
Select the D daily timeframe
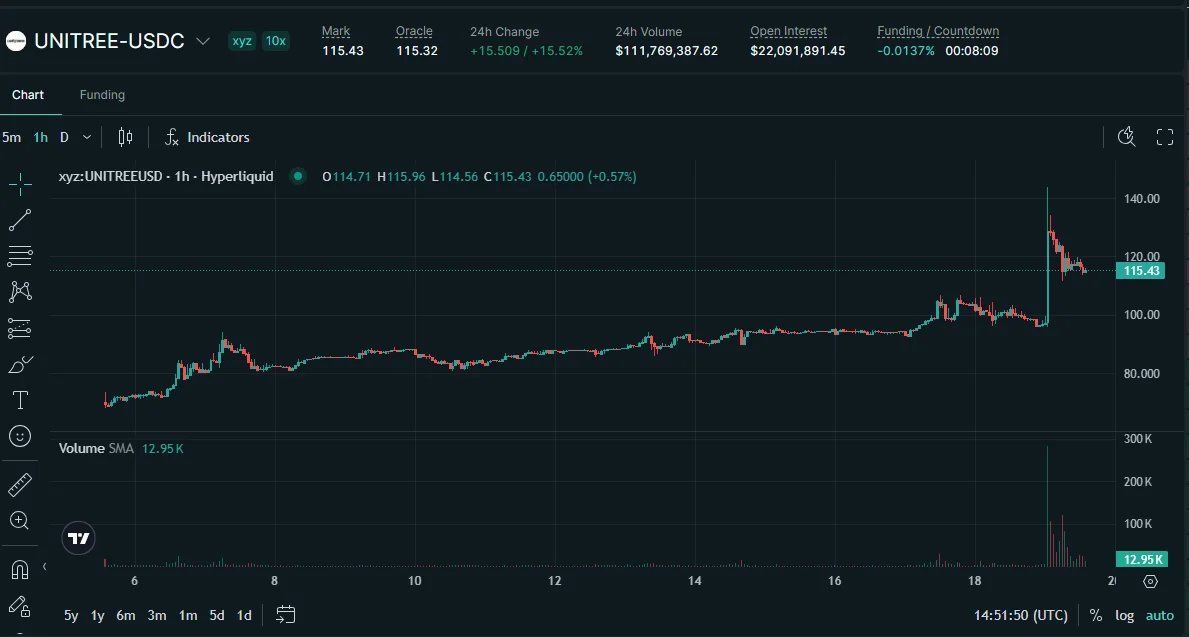(64, 137)
